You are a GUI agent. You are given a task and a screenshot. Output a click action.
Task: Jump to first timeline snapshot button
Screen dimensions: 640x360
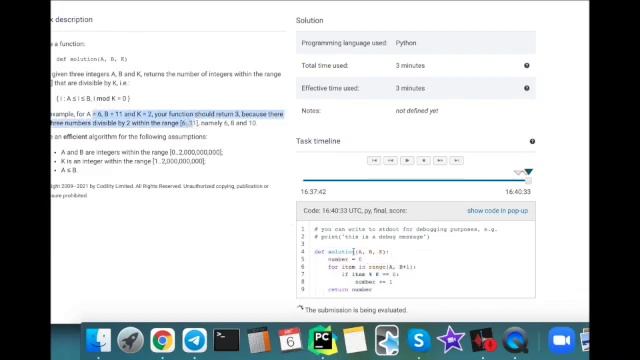click(374, 160)
